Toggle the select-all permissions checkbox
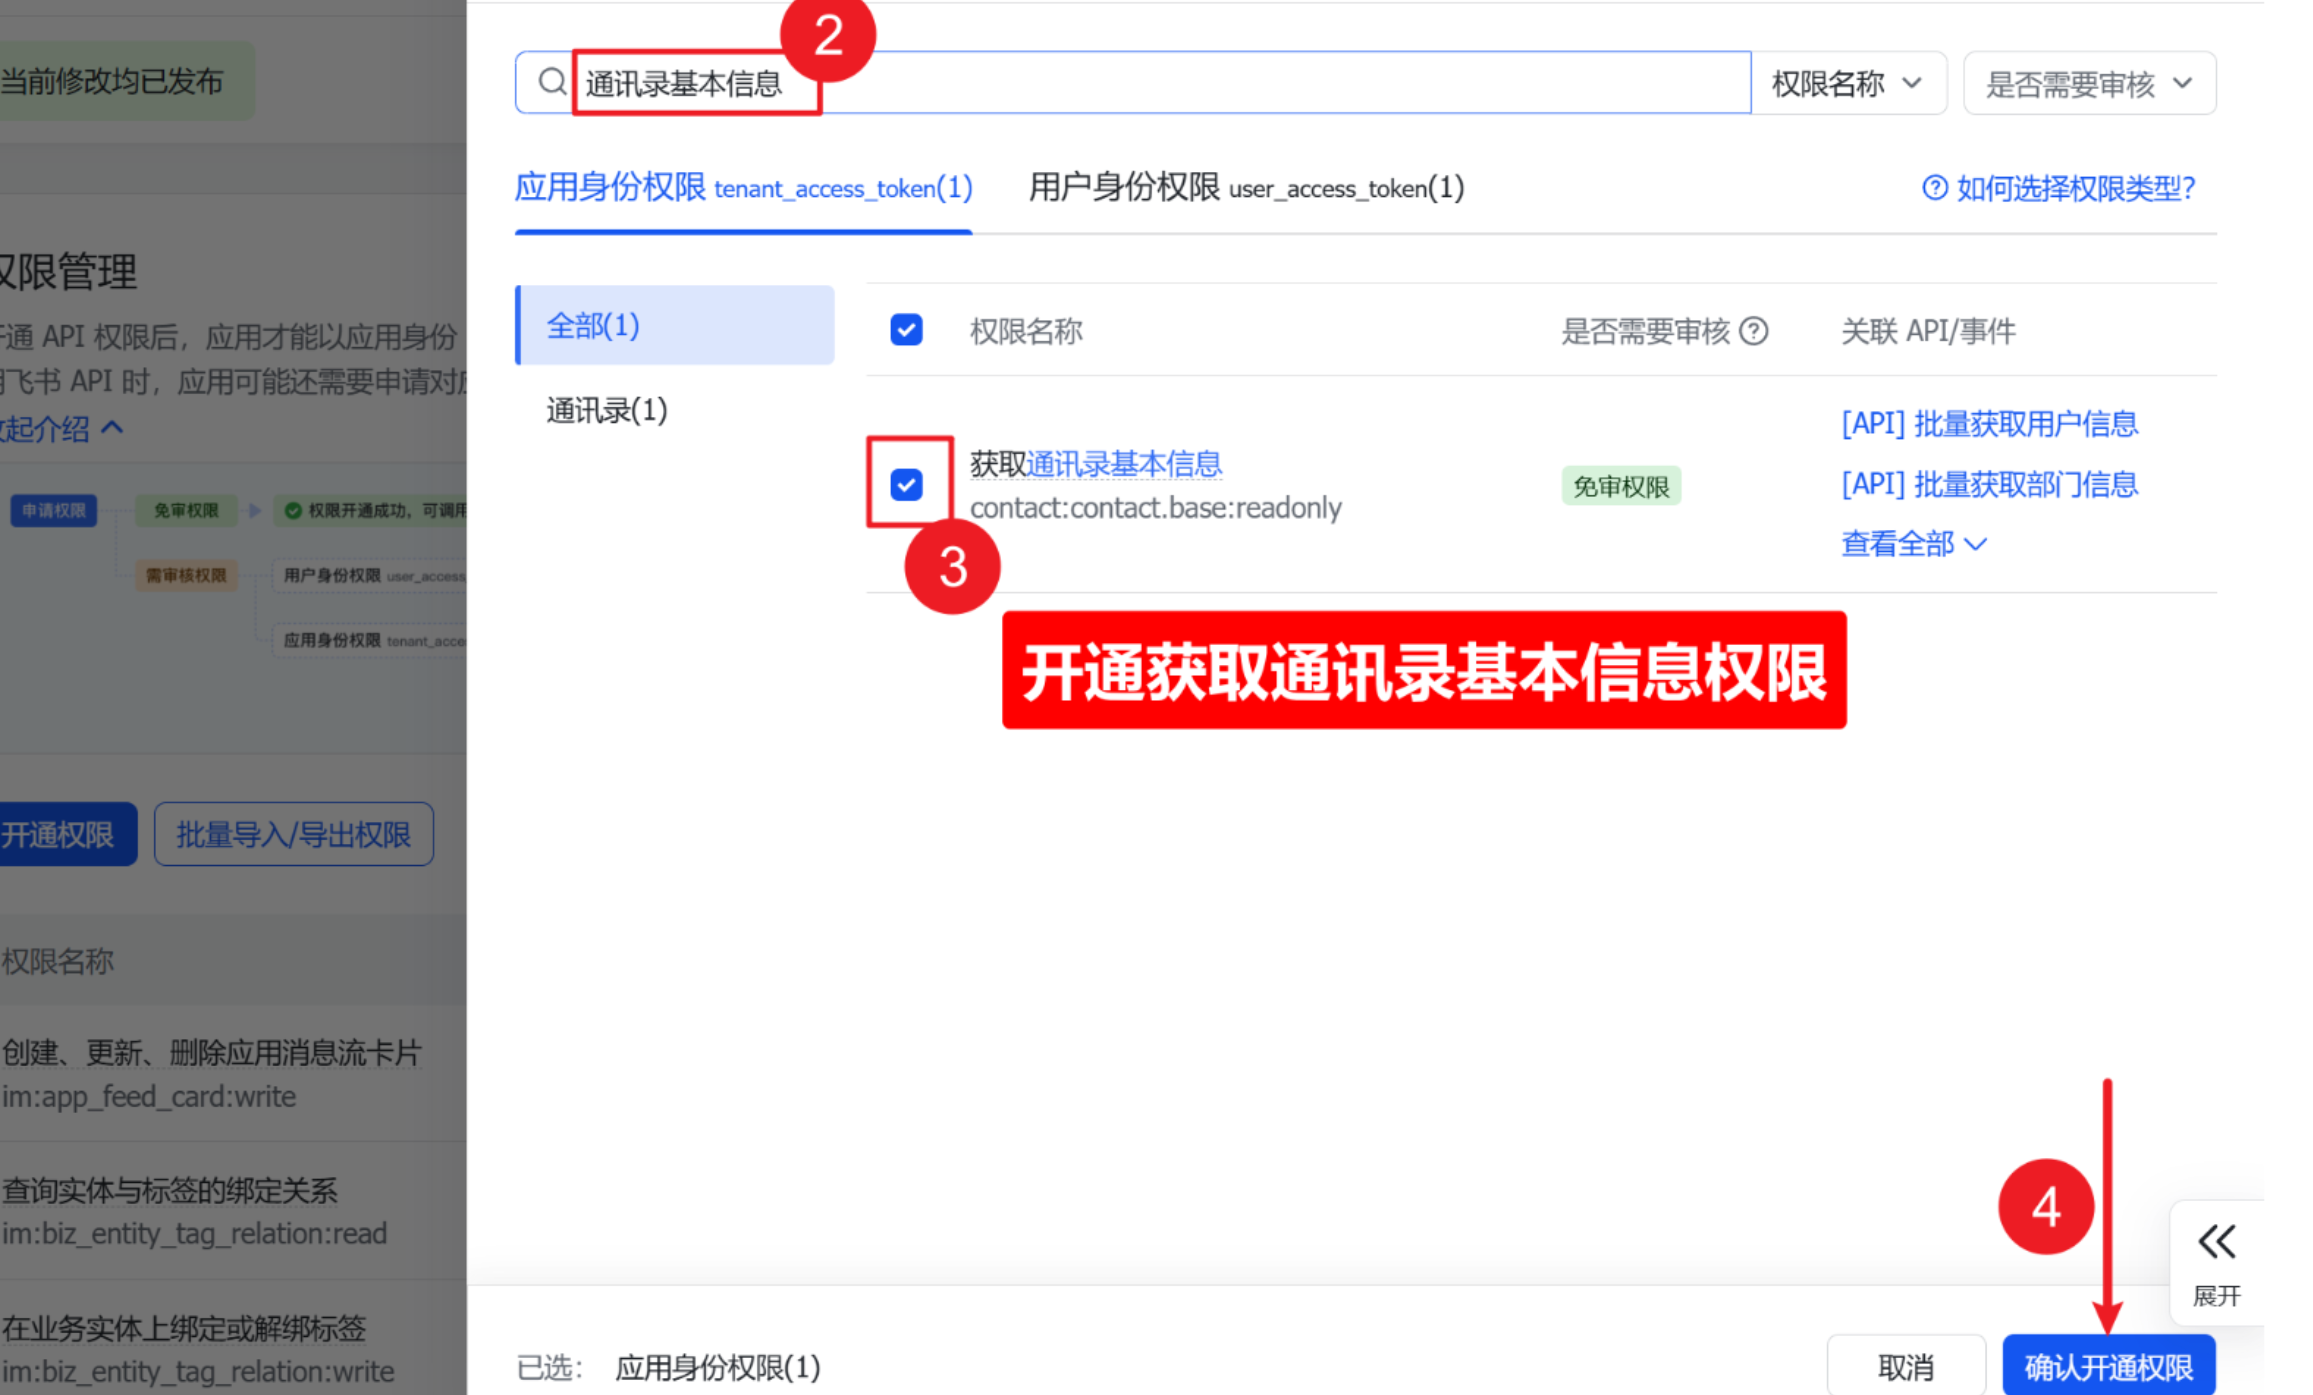Screen dimensions: 2313x1395 point(905,330)
